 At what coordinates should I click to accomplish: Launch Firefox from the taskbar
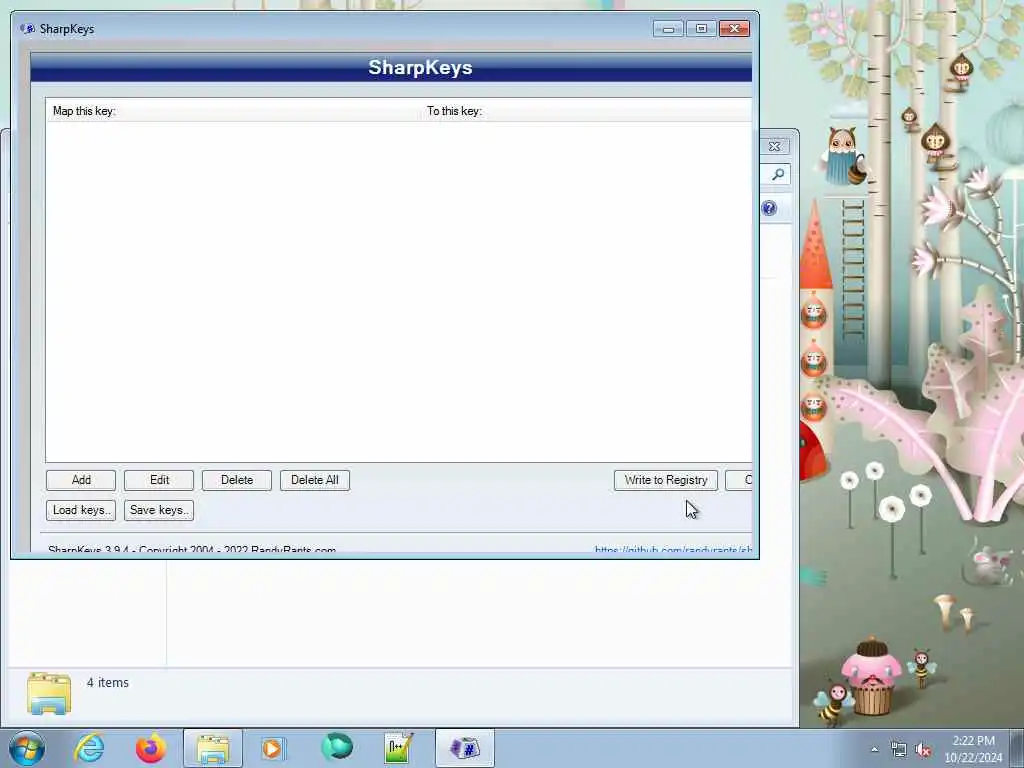[151, 748]
